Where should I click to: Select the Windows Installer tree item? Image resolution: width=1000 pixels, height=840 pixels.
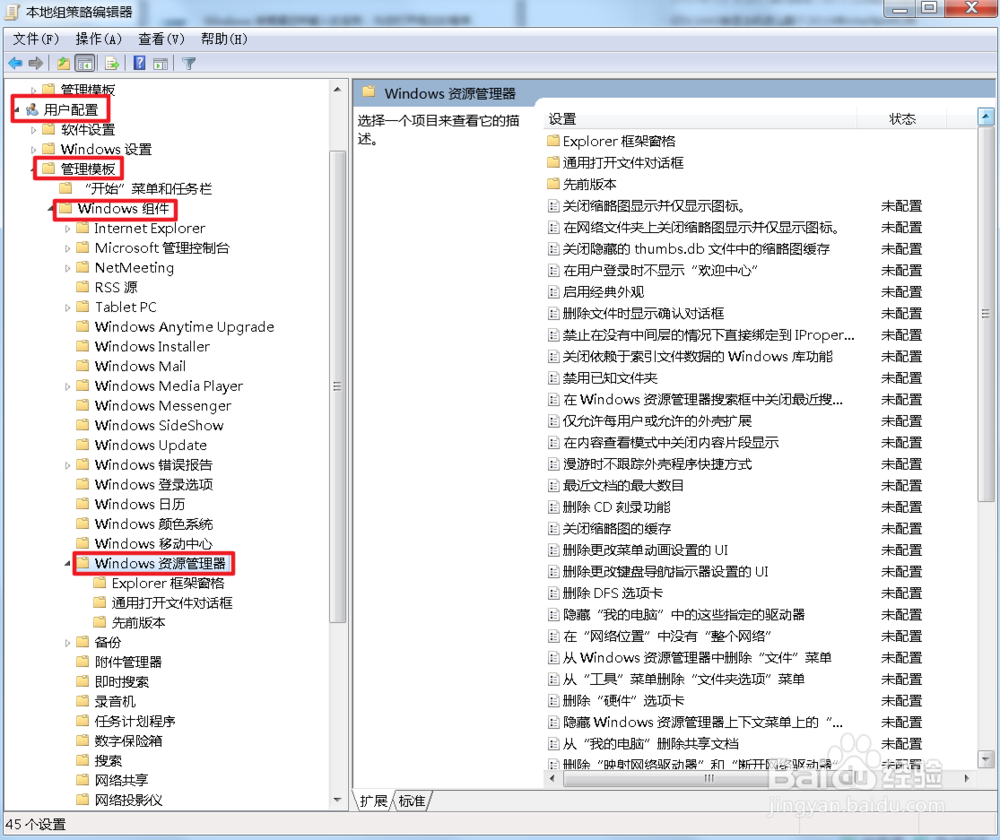click(152, 346)
